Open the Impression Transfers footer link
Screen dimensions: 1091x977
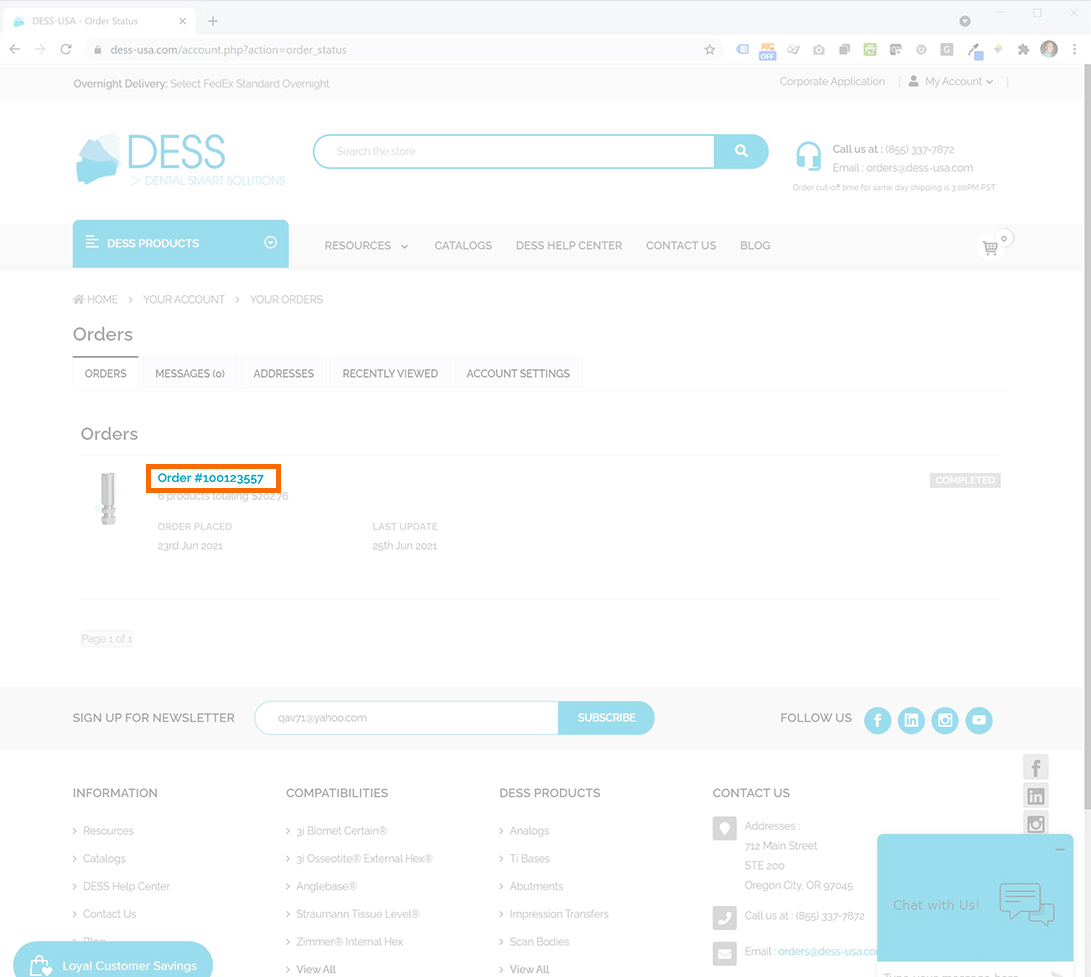tap(559, 914)
